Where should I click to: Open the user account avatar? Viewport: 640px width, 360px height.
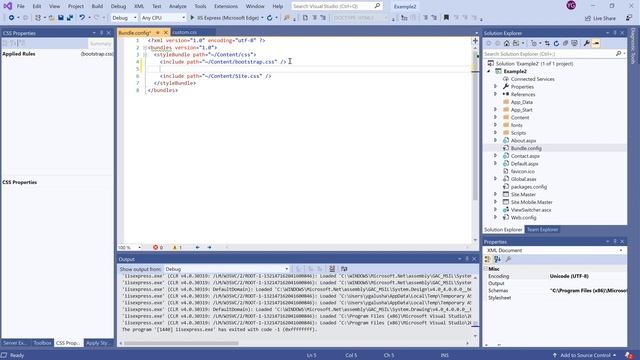click(x=571, y=6)
